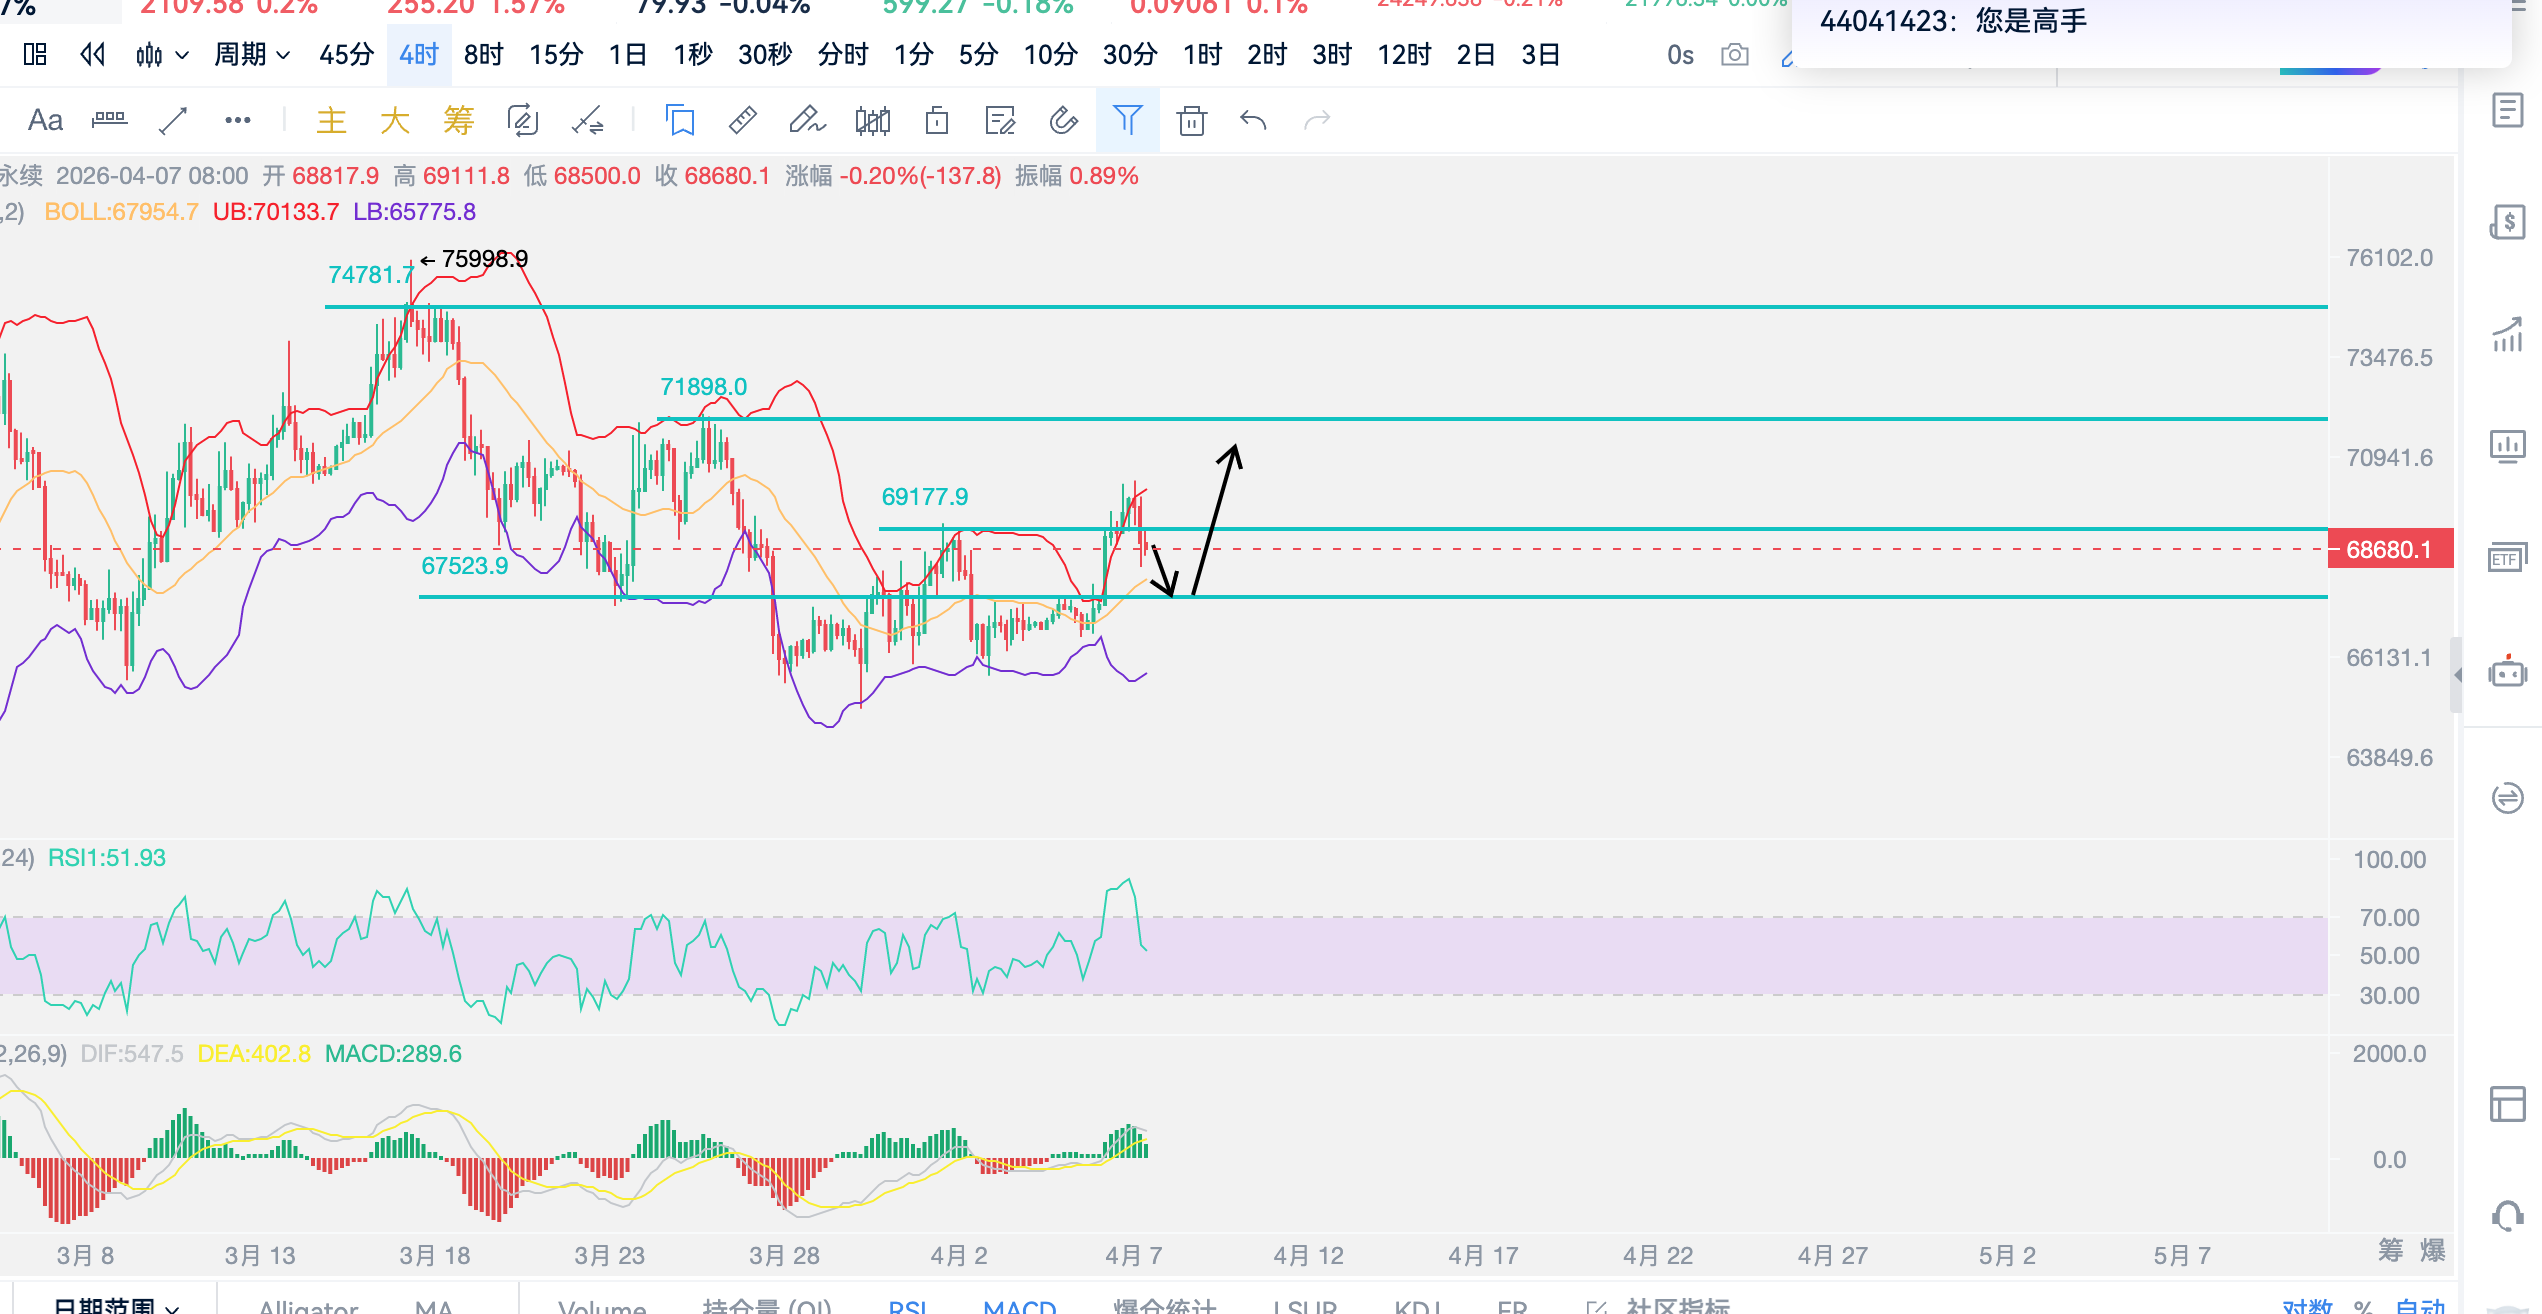Screen dimensions: 2542x1314
Task: Toggle the MACD indicator
Action: (1019, 1305)
